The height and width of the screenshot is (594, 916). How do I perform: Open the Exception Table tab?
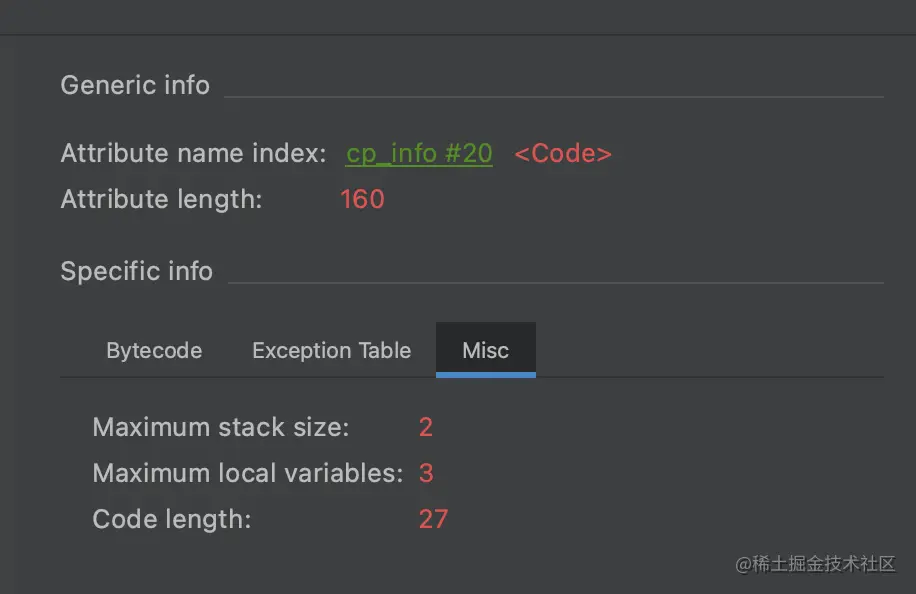pyautogui.click(x=331, y=351)
